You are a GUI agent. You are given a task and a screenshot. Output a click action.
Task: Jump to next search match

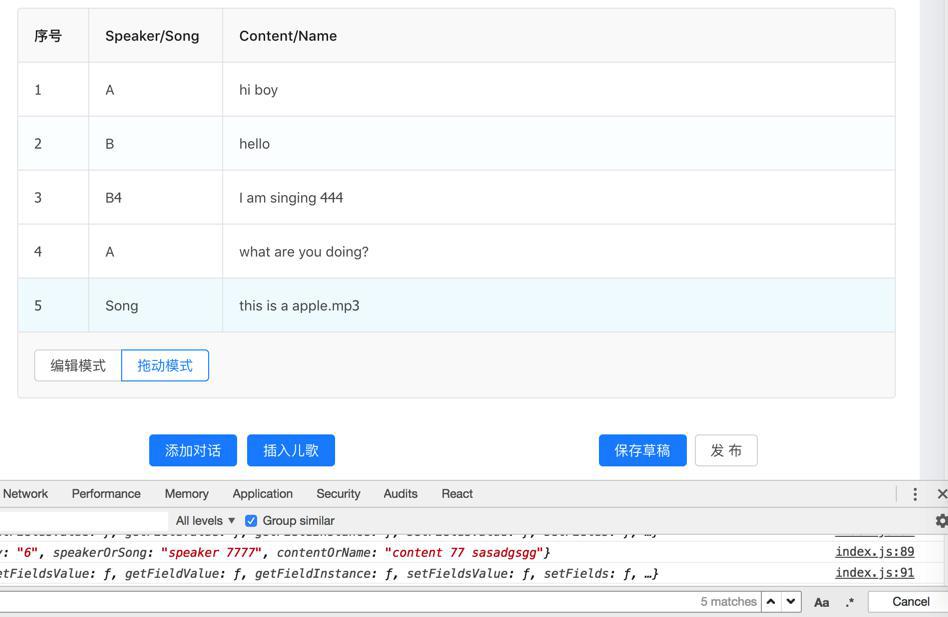click(x=791, y=602)
